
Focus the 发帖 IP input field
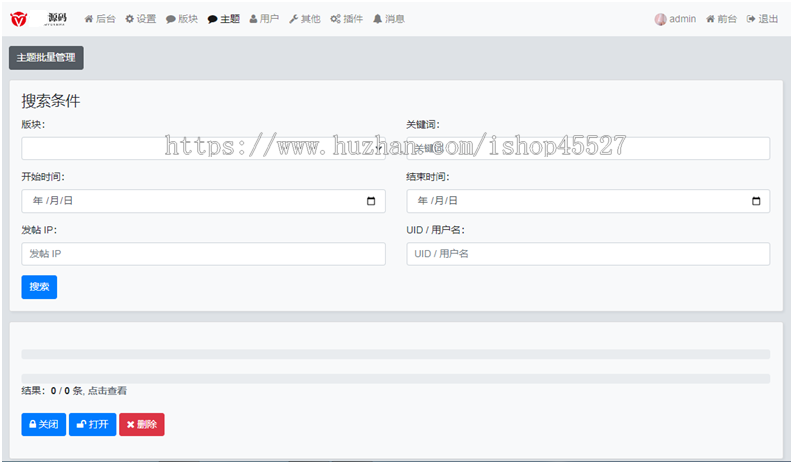[203, 254]
